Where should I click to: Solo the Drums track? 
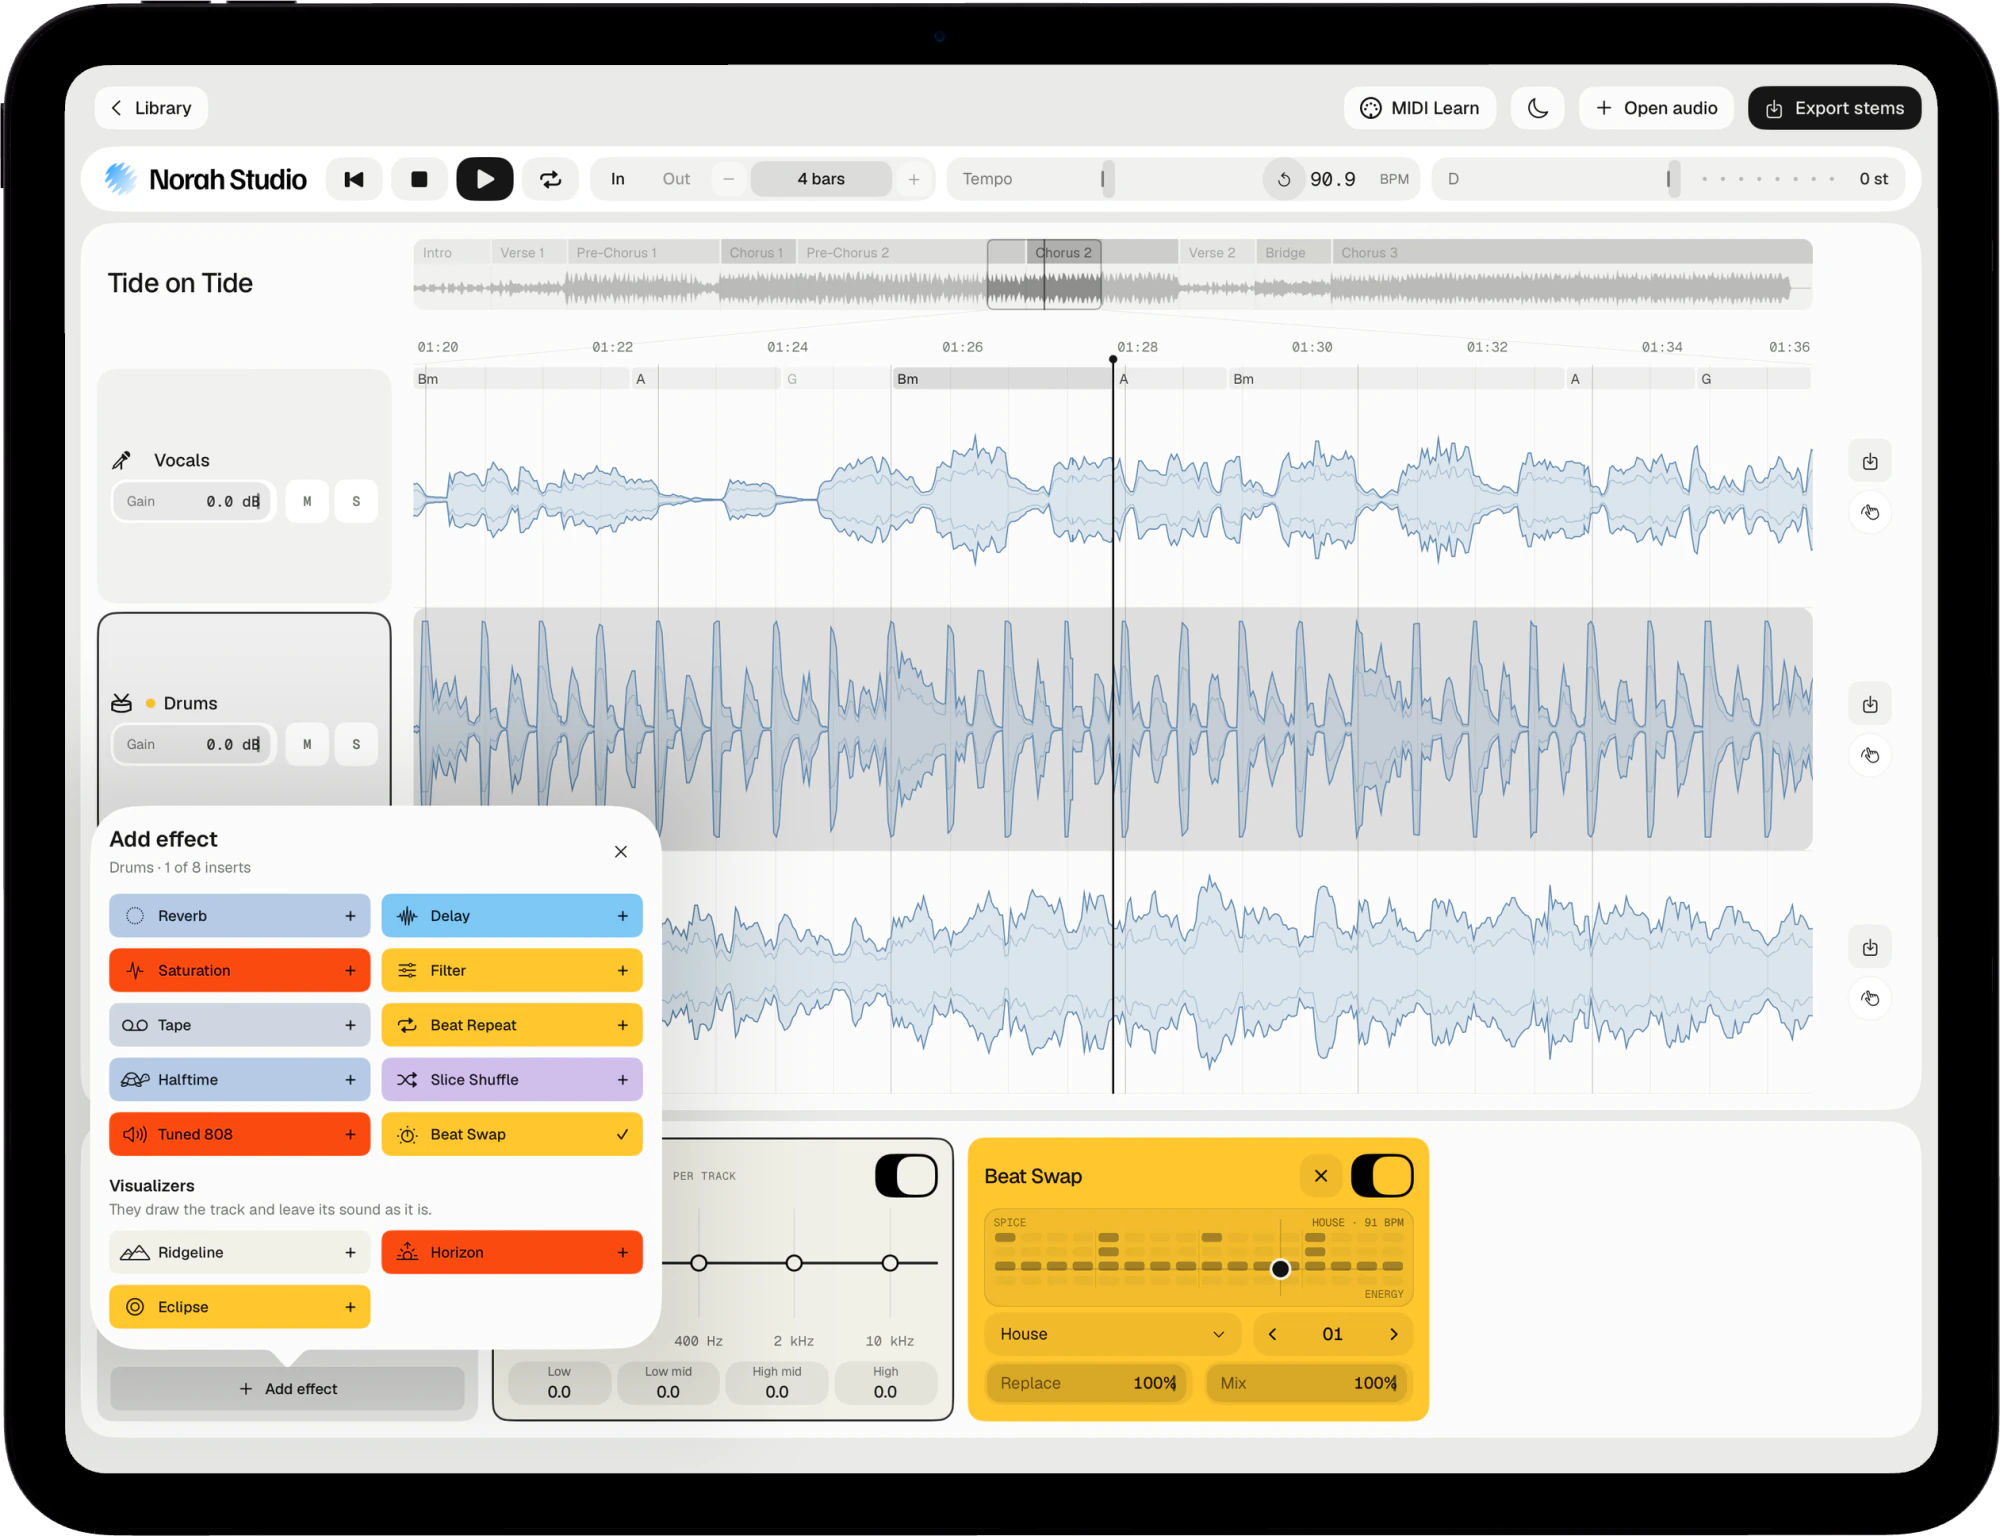356,745
